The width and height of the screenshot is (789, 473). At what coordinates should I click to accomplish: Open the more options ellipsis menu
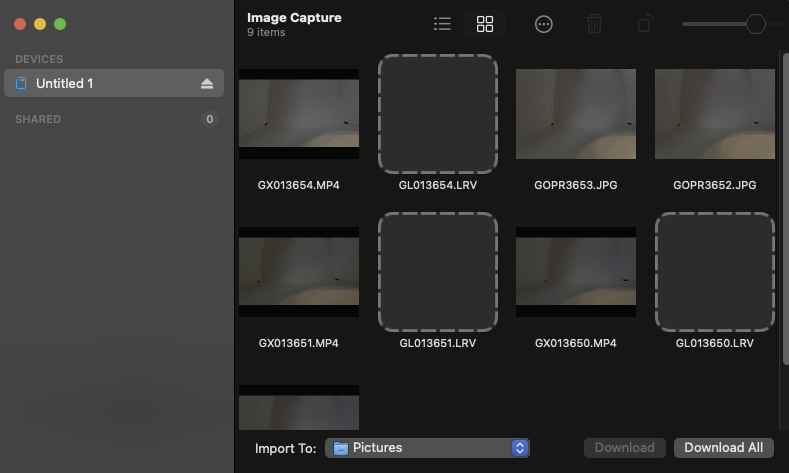[x=543, y=24]
